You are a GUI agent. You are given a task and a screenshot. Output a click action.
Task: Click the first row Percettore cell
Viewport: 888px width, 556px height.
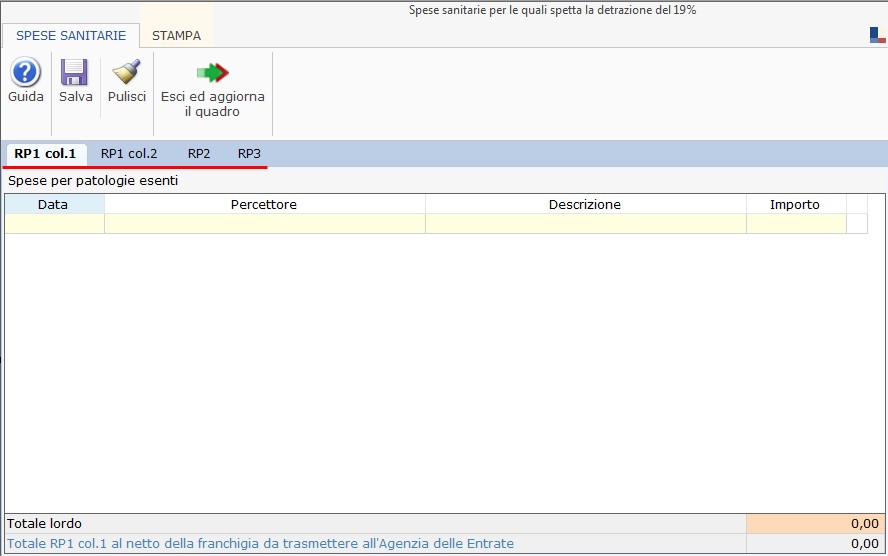[264, 224]
